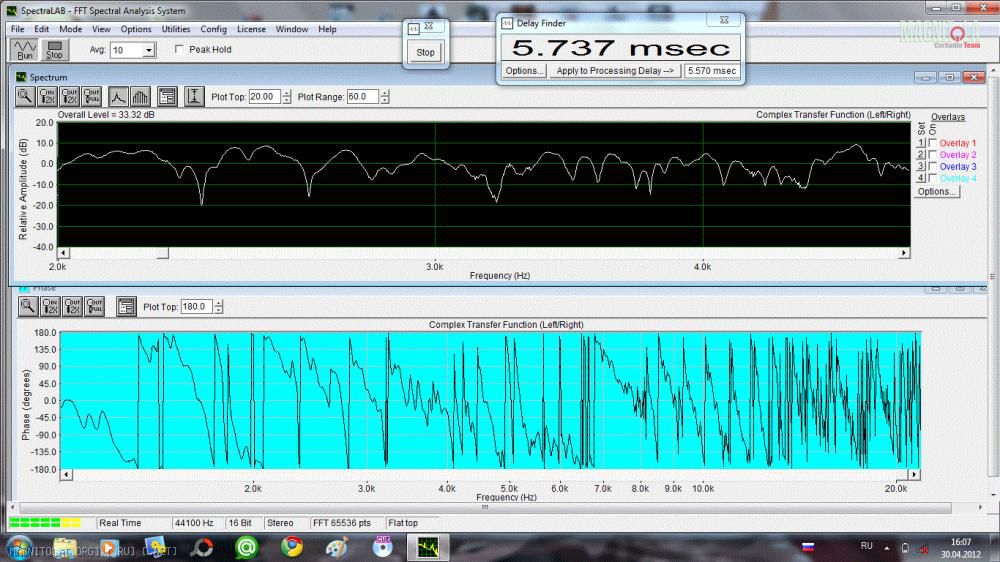Click Phase Zoom Out 2X icon

72,306
